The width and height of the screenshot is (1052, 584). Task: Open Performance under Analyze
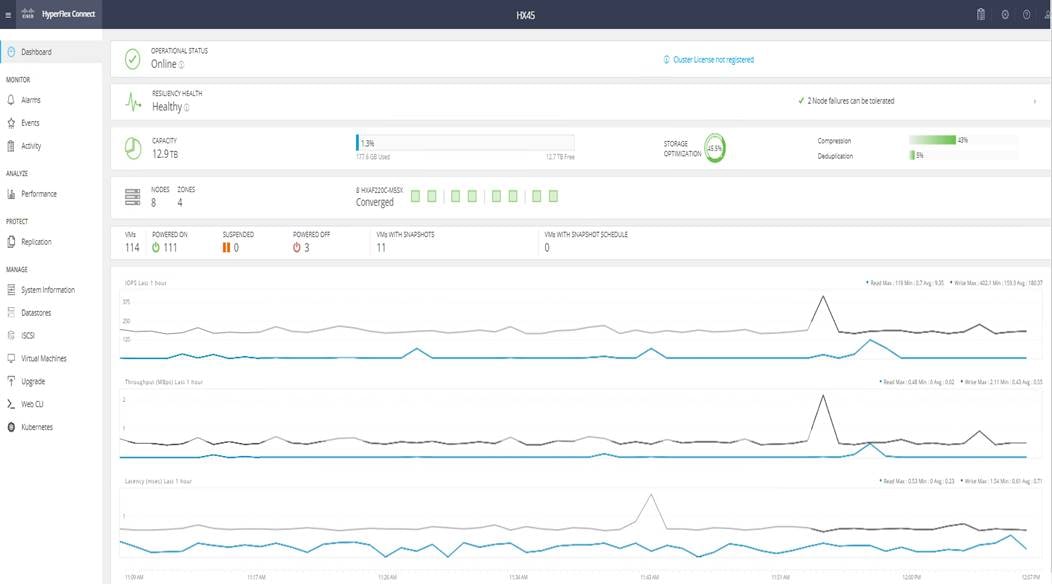(39, 194)
